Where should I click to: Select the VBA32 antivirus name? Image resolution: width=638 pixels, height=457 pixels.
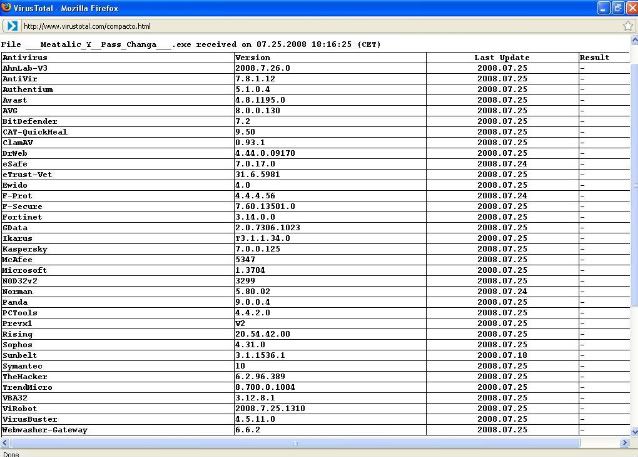(x=15, y=398)
